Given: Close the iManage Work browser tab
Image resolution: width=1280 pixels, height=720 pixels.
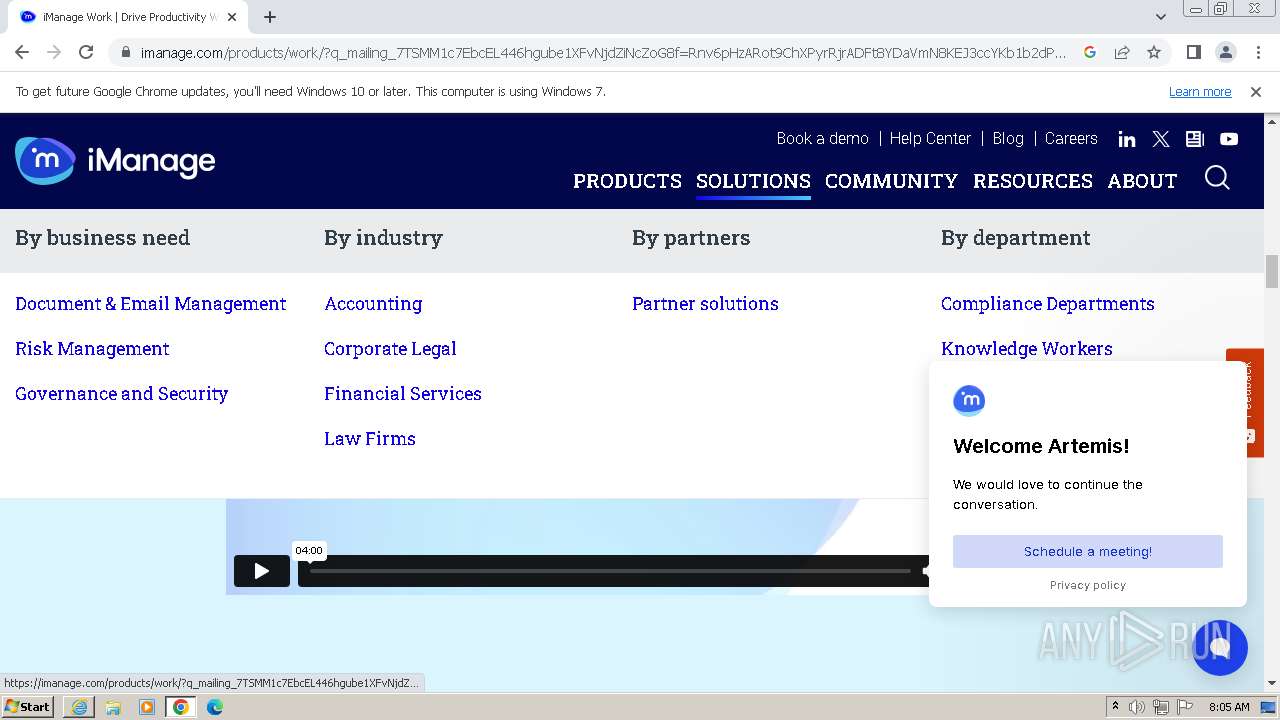Looking at the screenshot, I should 232,17.
